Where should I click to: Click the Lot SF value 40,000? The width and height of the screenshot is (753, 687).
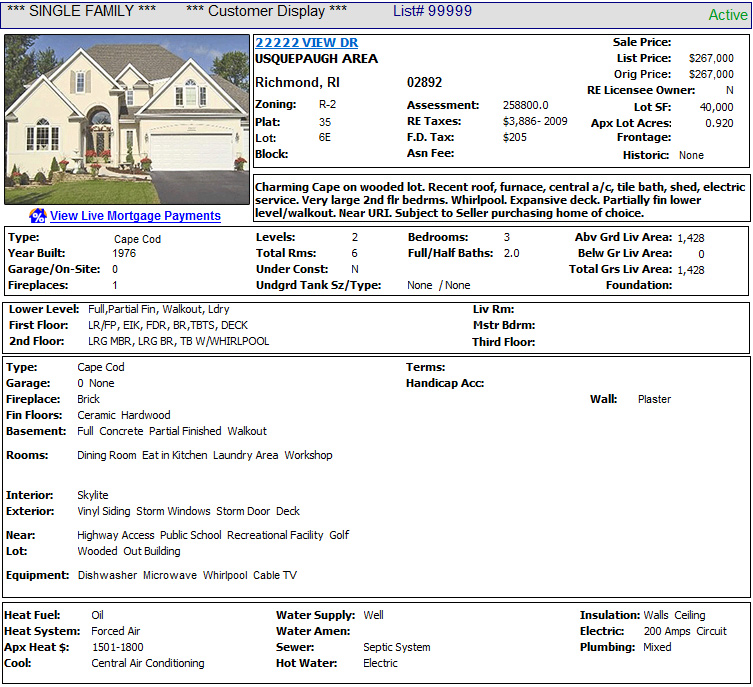pyautogui.click(x=717, y=107)
